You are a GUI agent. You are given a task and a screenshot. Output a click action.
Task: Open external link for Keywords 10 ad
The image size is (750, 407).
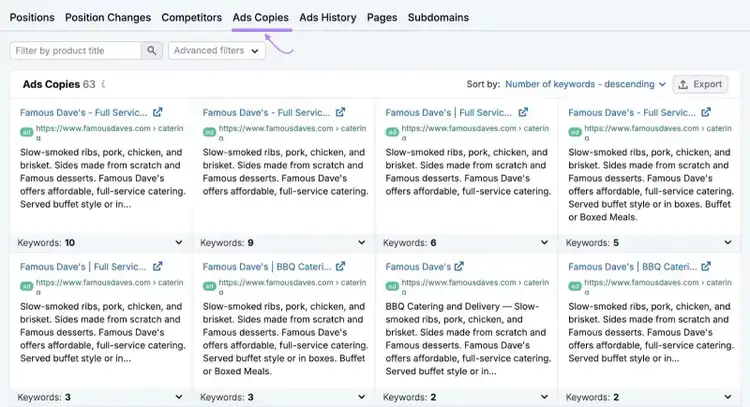pos(157,112)
